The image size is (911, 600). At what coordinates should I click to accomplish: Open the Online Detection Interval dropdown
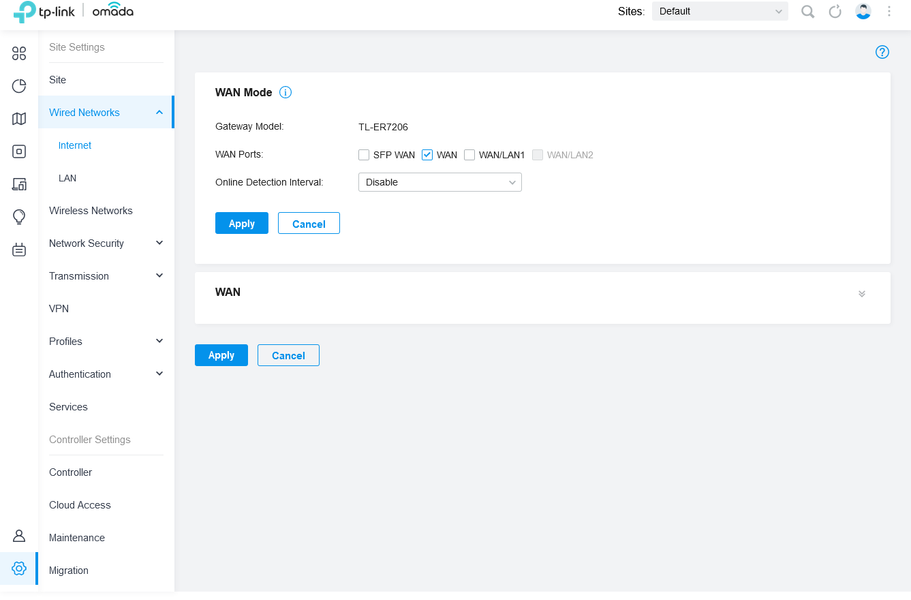click(x=440, y=182)
